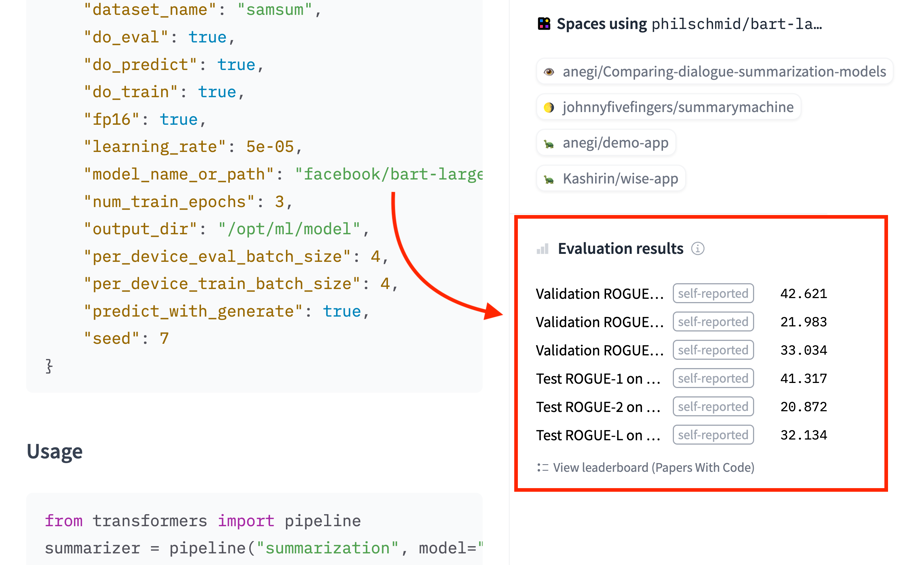
Task: Click the self-reported badge beside 42.621
Action: tap(713, 294)
